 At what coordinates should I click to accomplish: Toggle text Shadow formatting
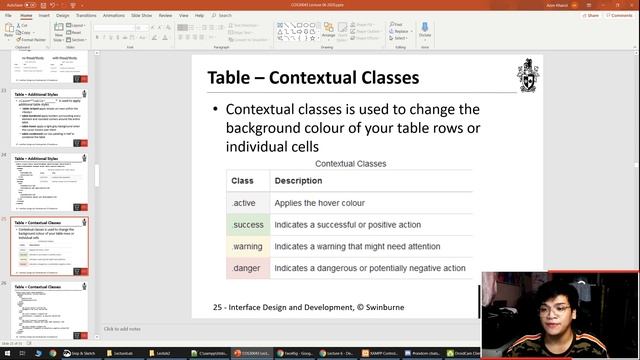118,38
